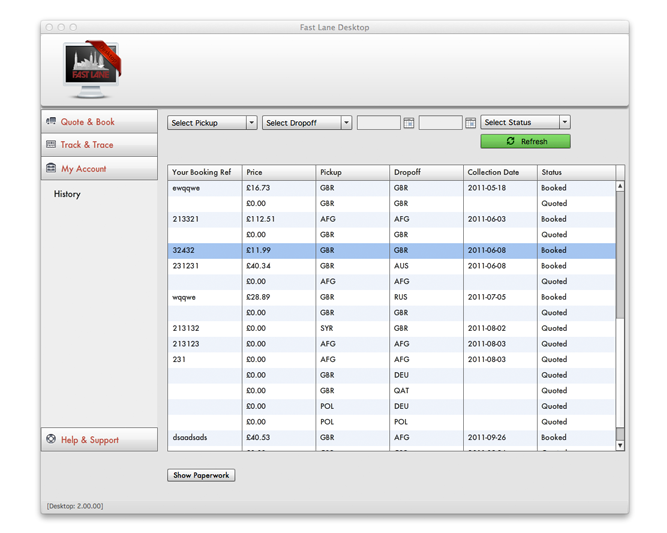Expand the Select Dropoff dropdown arrow
667x533 pixels.
pyautogui.click(x=347, y=123)
